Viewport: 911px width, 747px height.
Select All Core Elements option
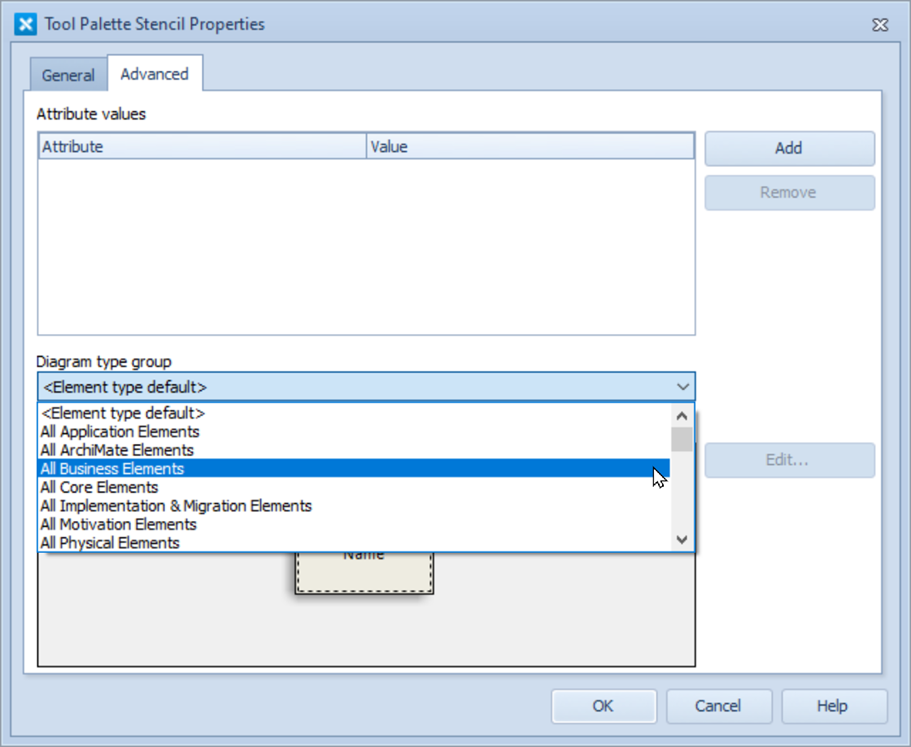(x=353, y=487)
